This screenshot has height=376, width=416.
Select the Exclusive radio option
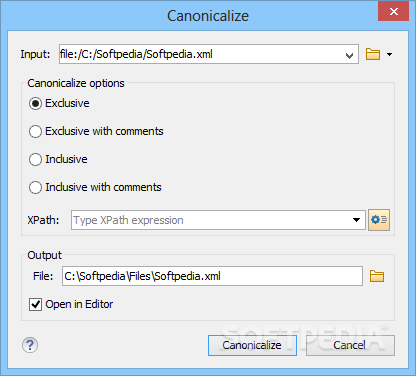point(35,103)
